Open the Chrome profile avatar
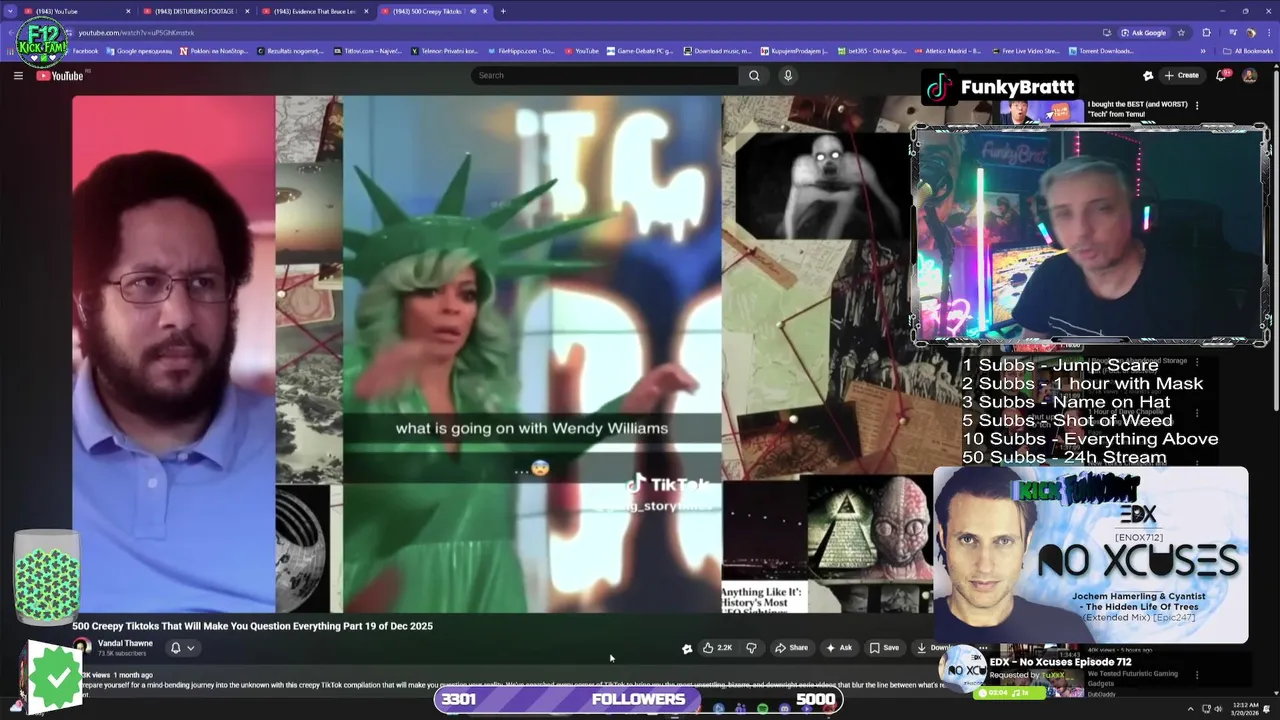Viewport: 1280px width, 720px height. tap(1250, 32)
